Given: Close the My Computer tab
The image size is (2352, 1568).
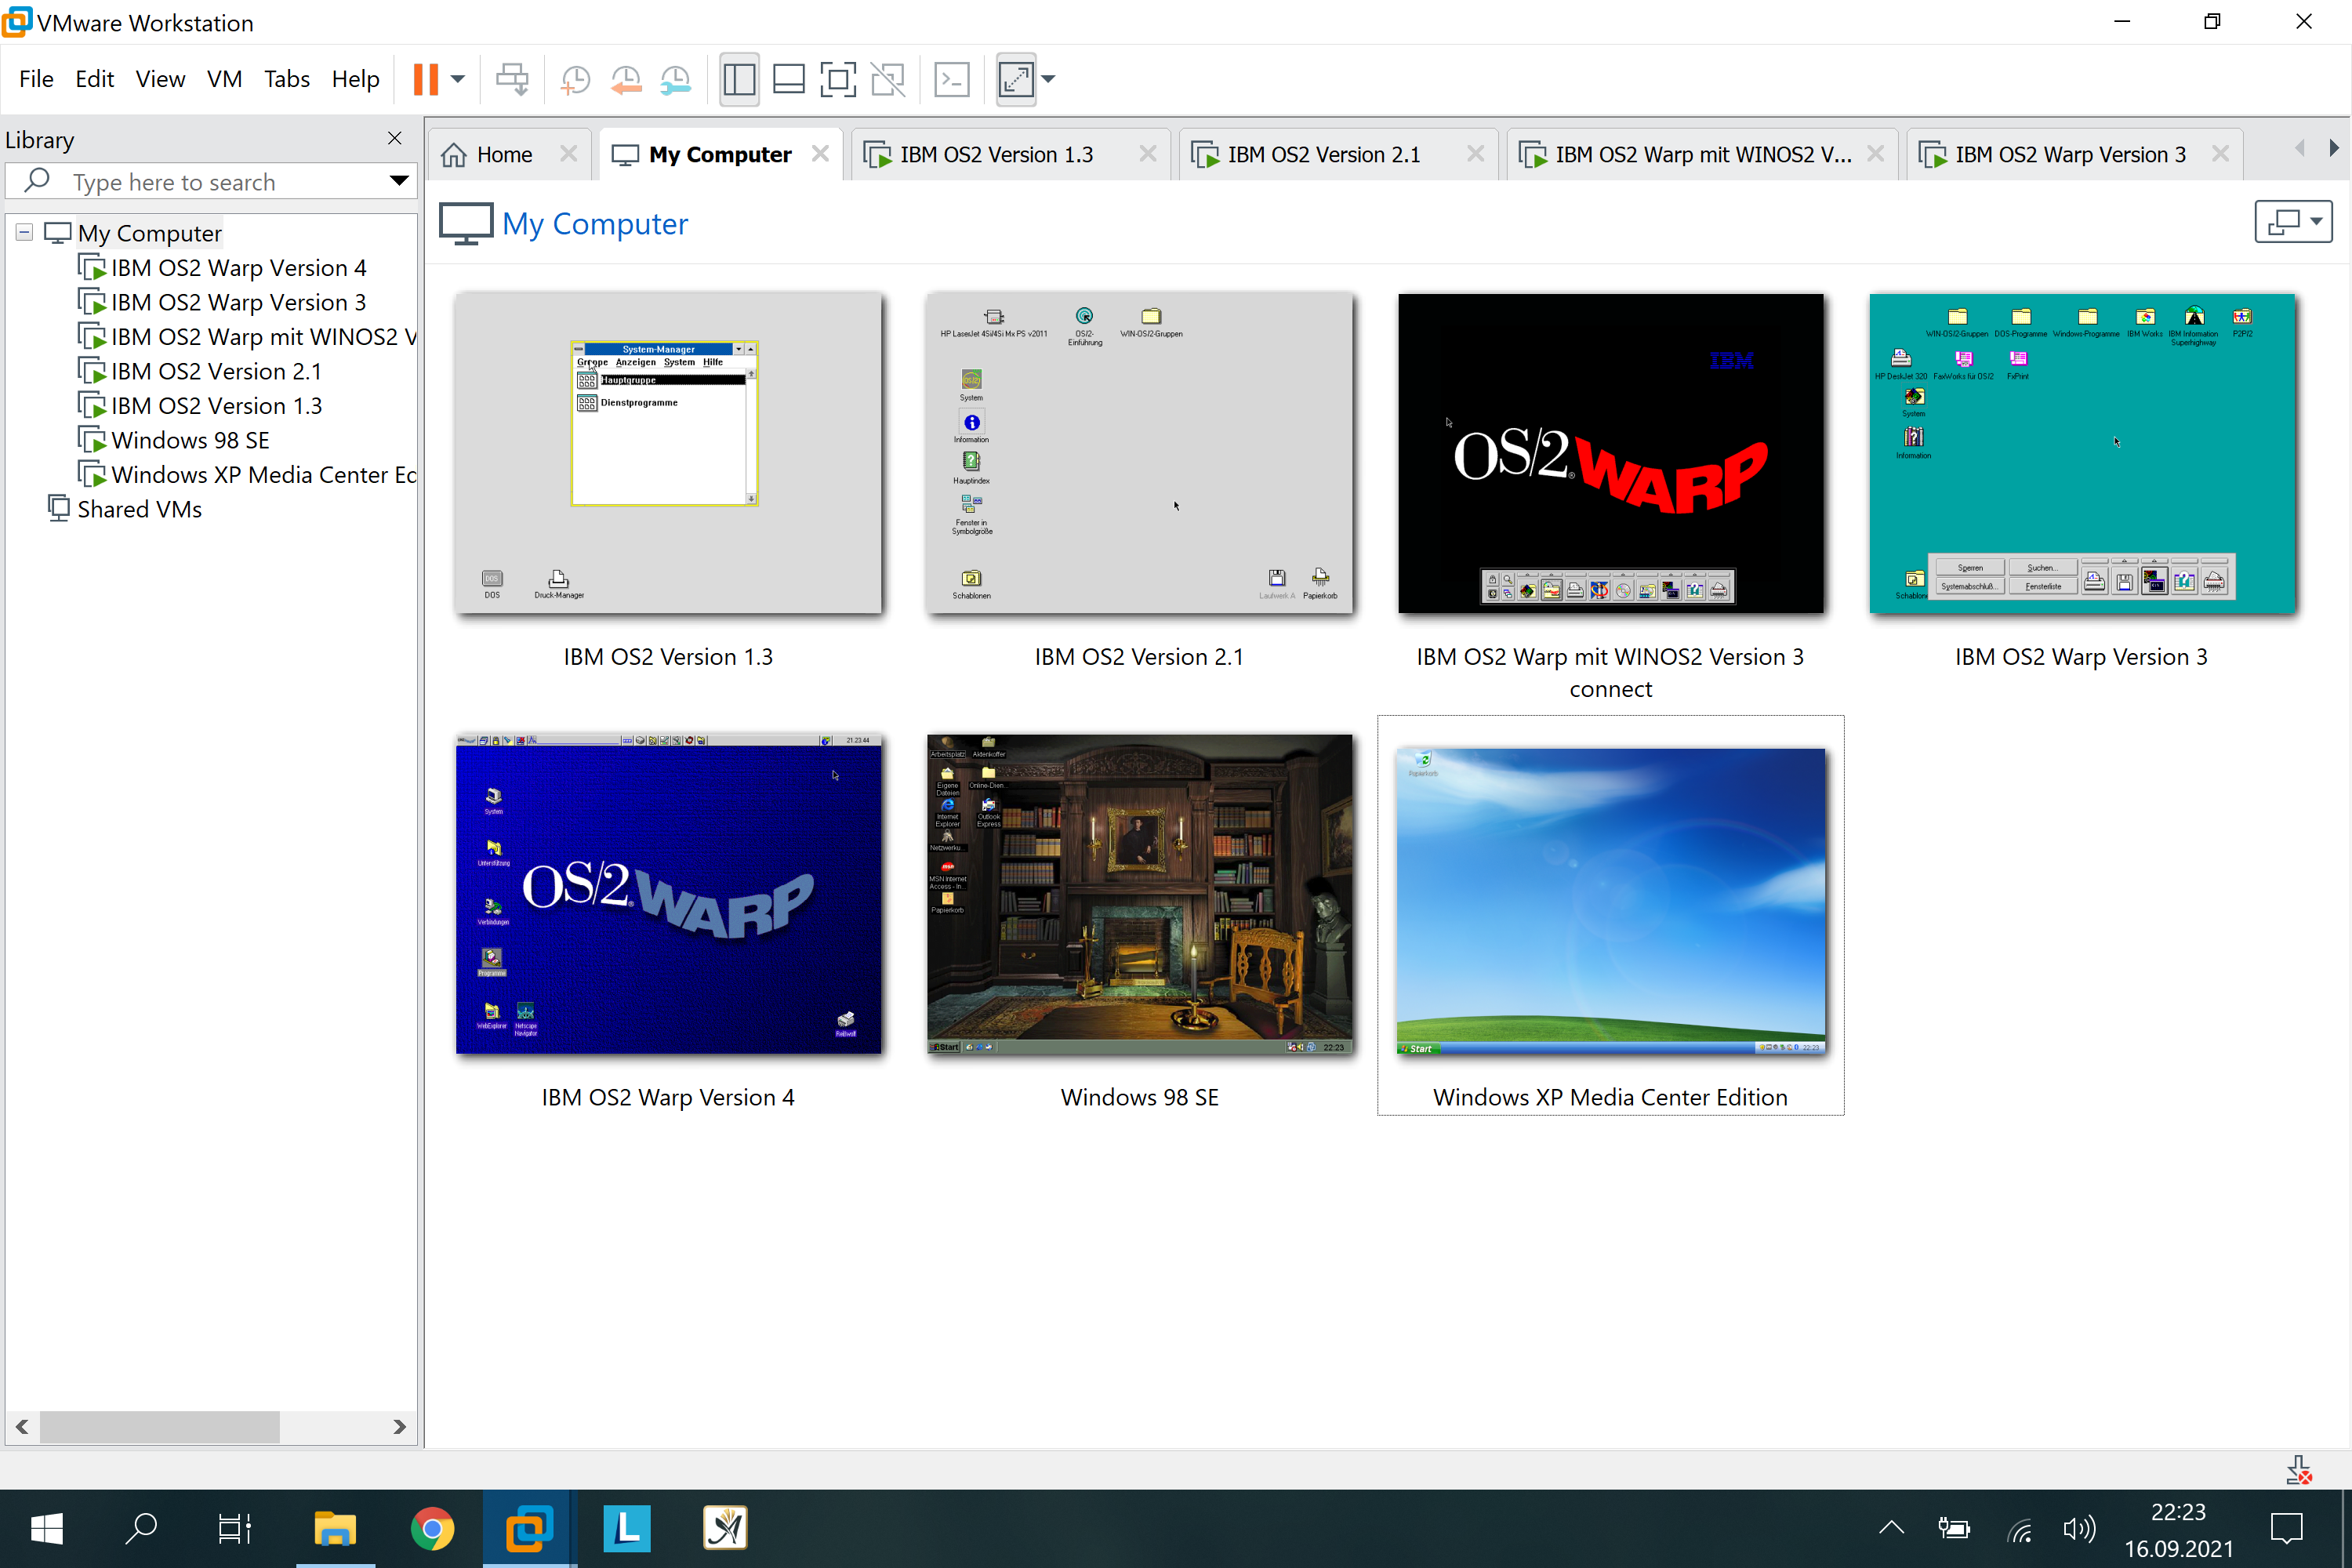Looking at the screenshot, I should tap(820, 154).
